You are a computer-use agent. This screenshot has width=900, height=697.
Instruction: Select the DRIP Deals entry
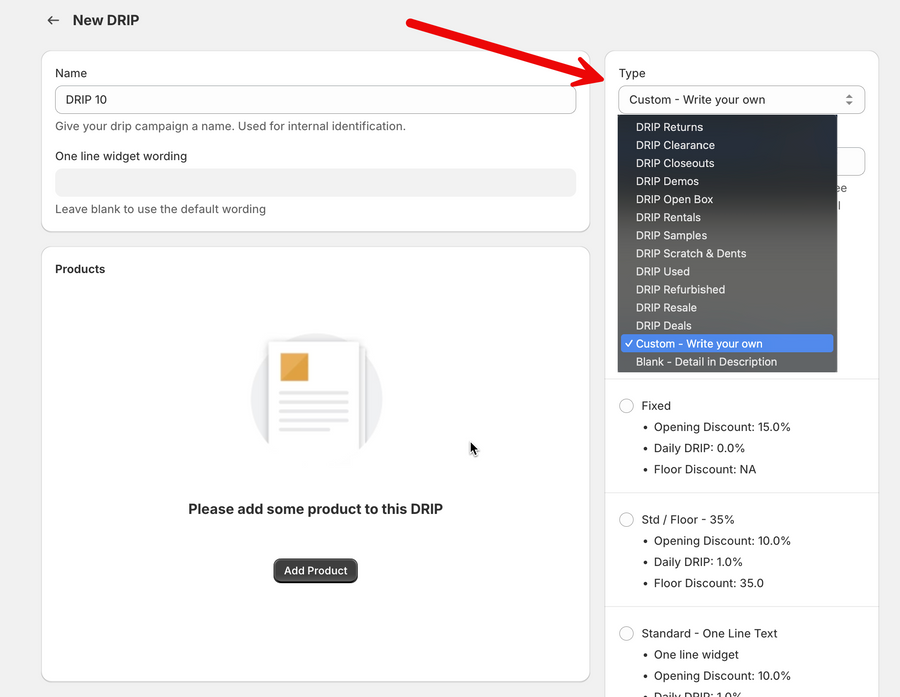[x=665, y=325]
